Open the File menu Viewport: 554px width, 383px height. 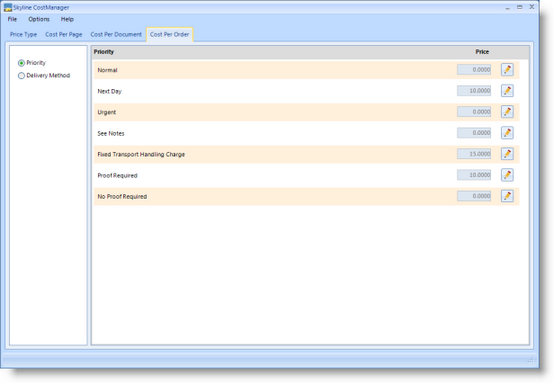[x=12, y=19]
